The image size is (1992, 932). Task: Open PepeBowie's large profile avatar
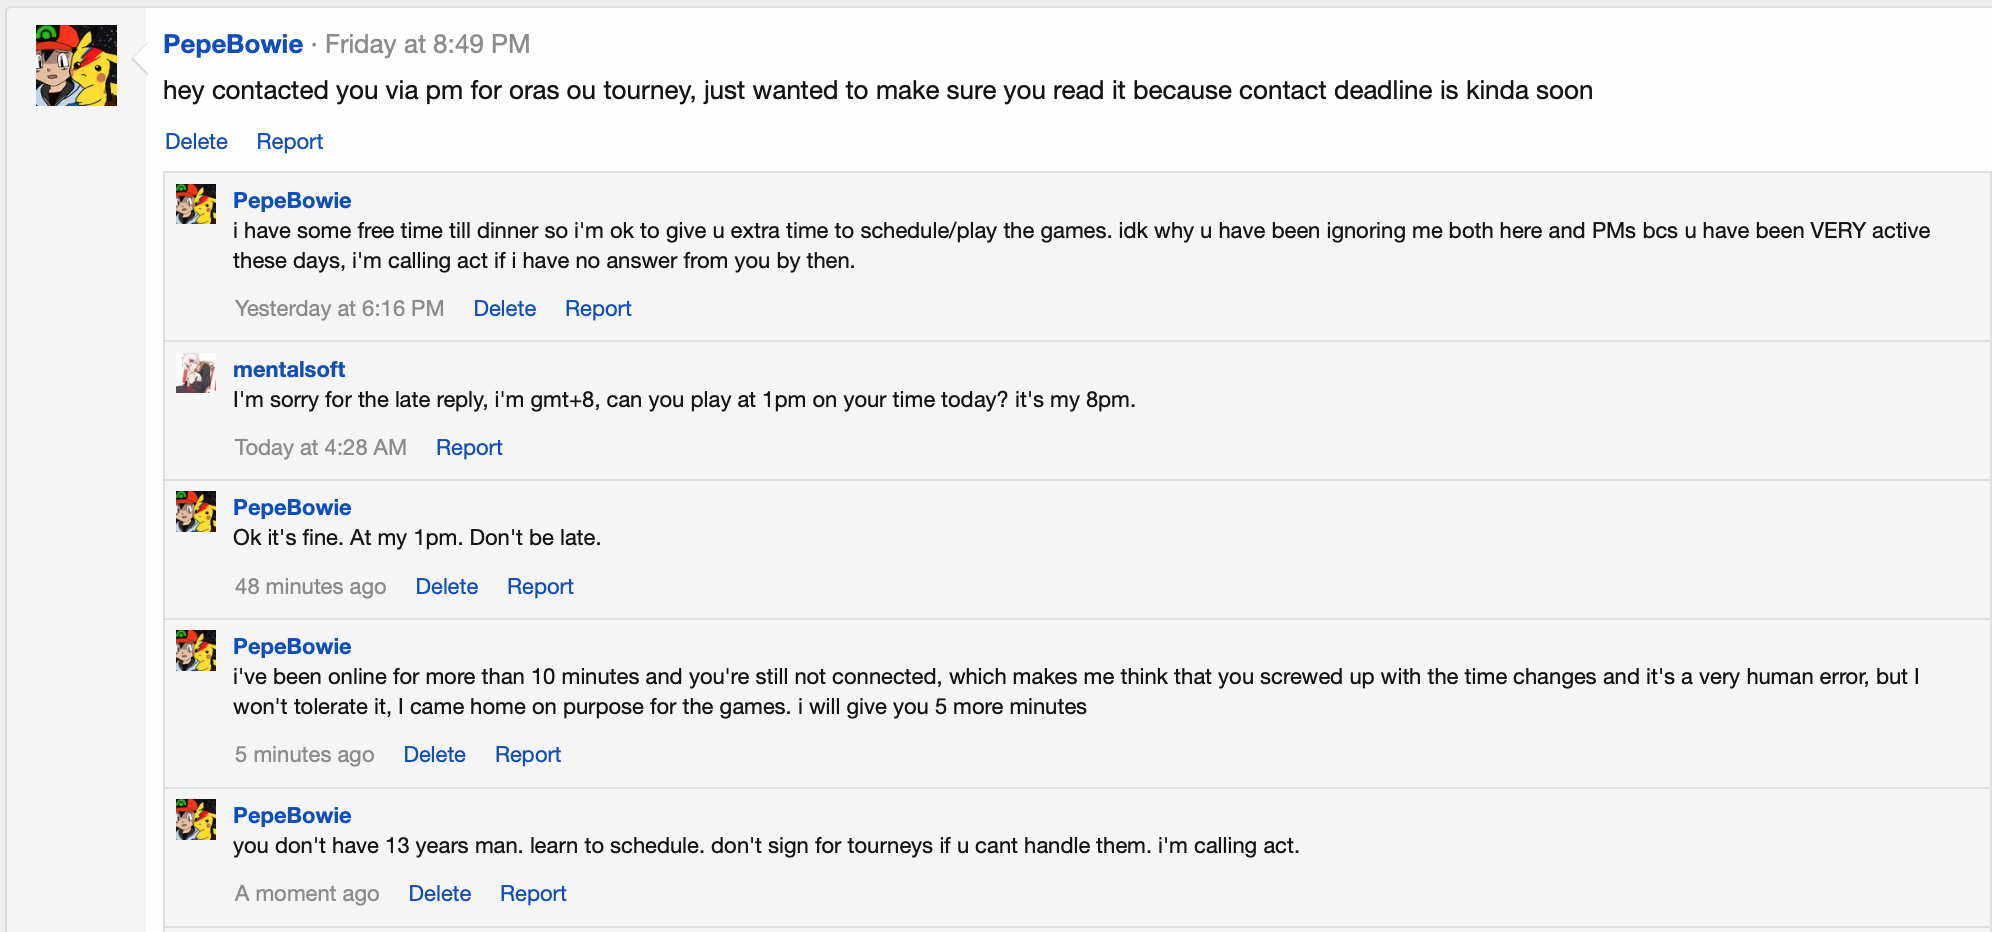coord(76,66)
